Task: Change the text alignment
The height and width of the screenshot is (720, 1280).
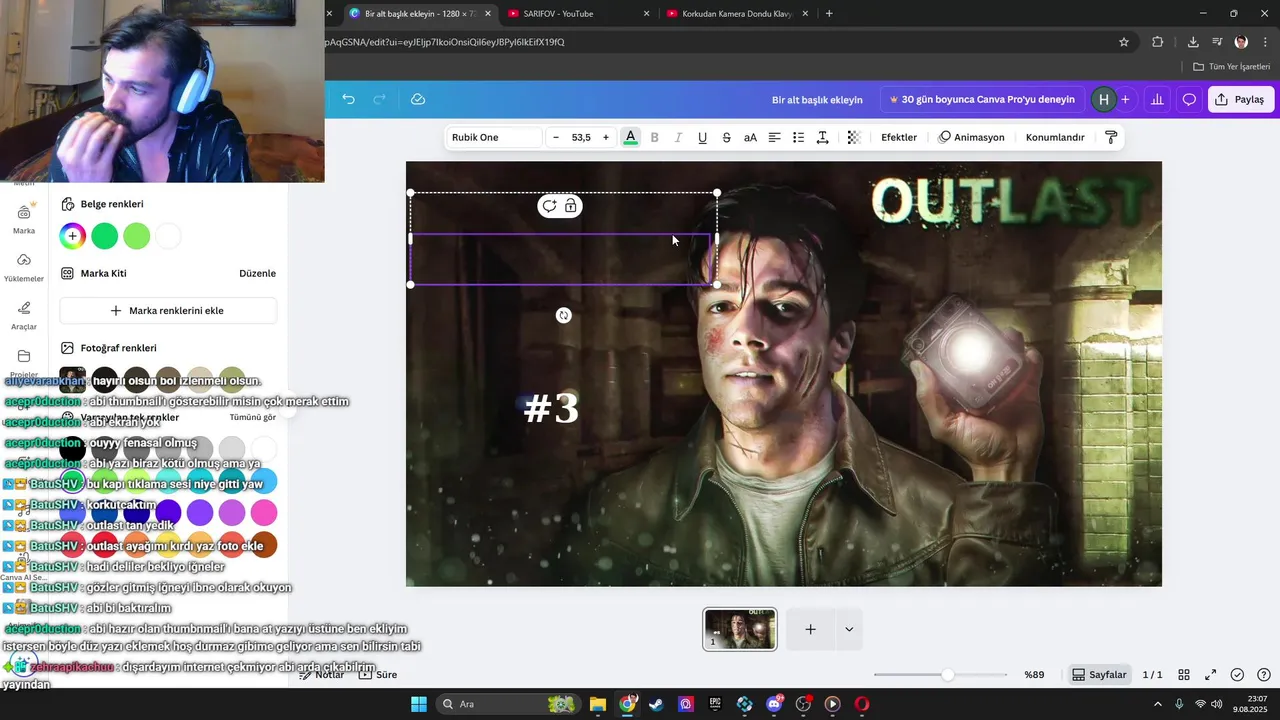Action: tap(774, 137)
